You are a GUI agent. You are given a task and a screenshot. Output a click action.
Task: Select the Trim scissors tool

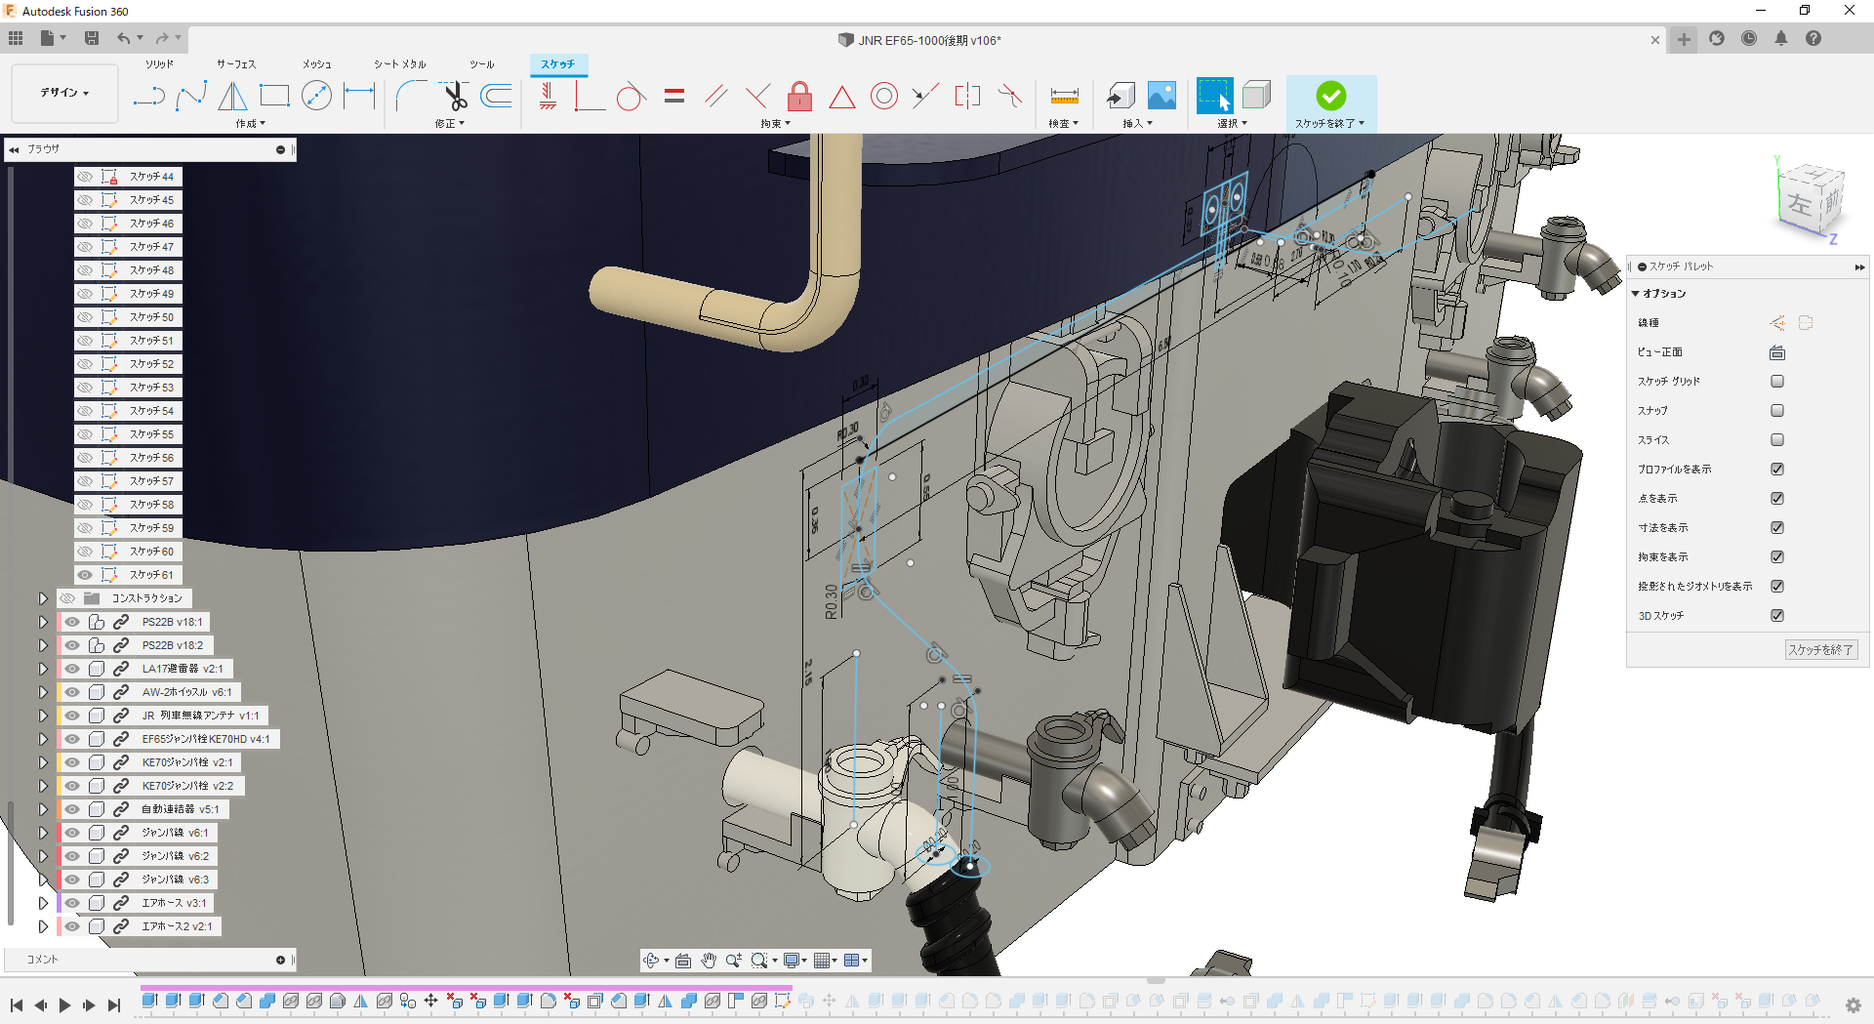click(455, 96)
